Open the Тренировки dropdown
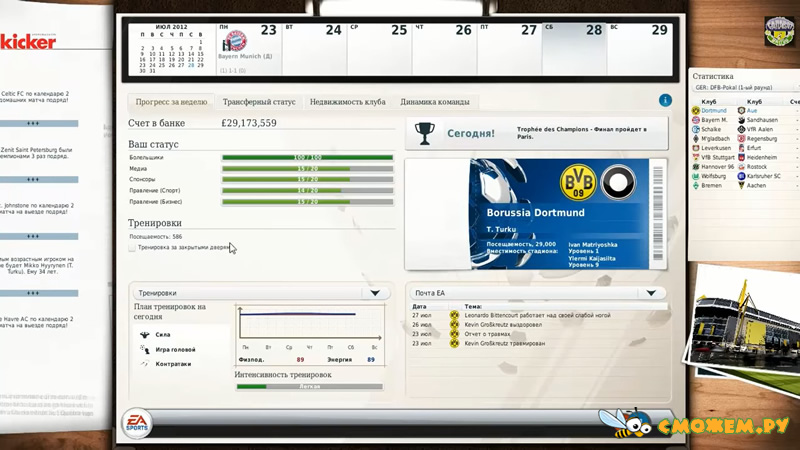The image size is (800, 450). pos(375,293)
